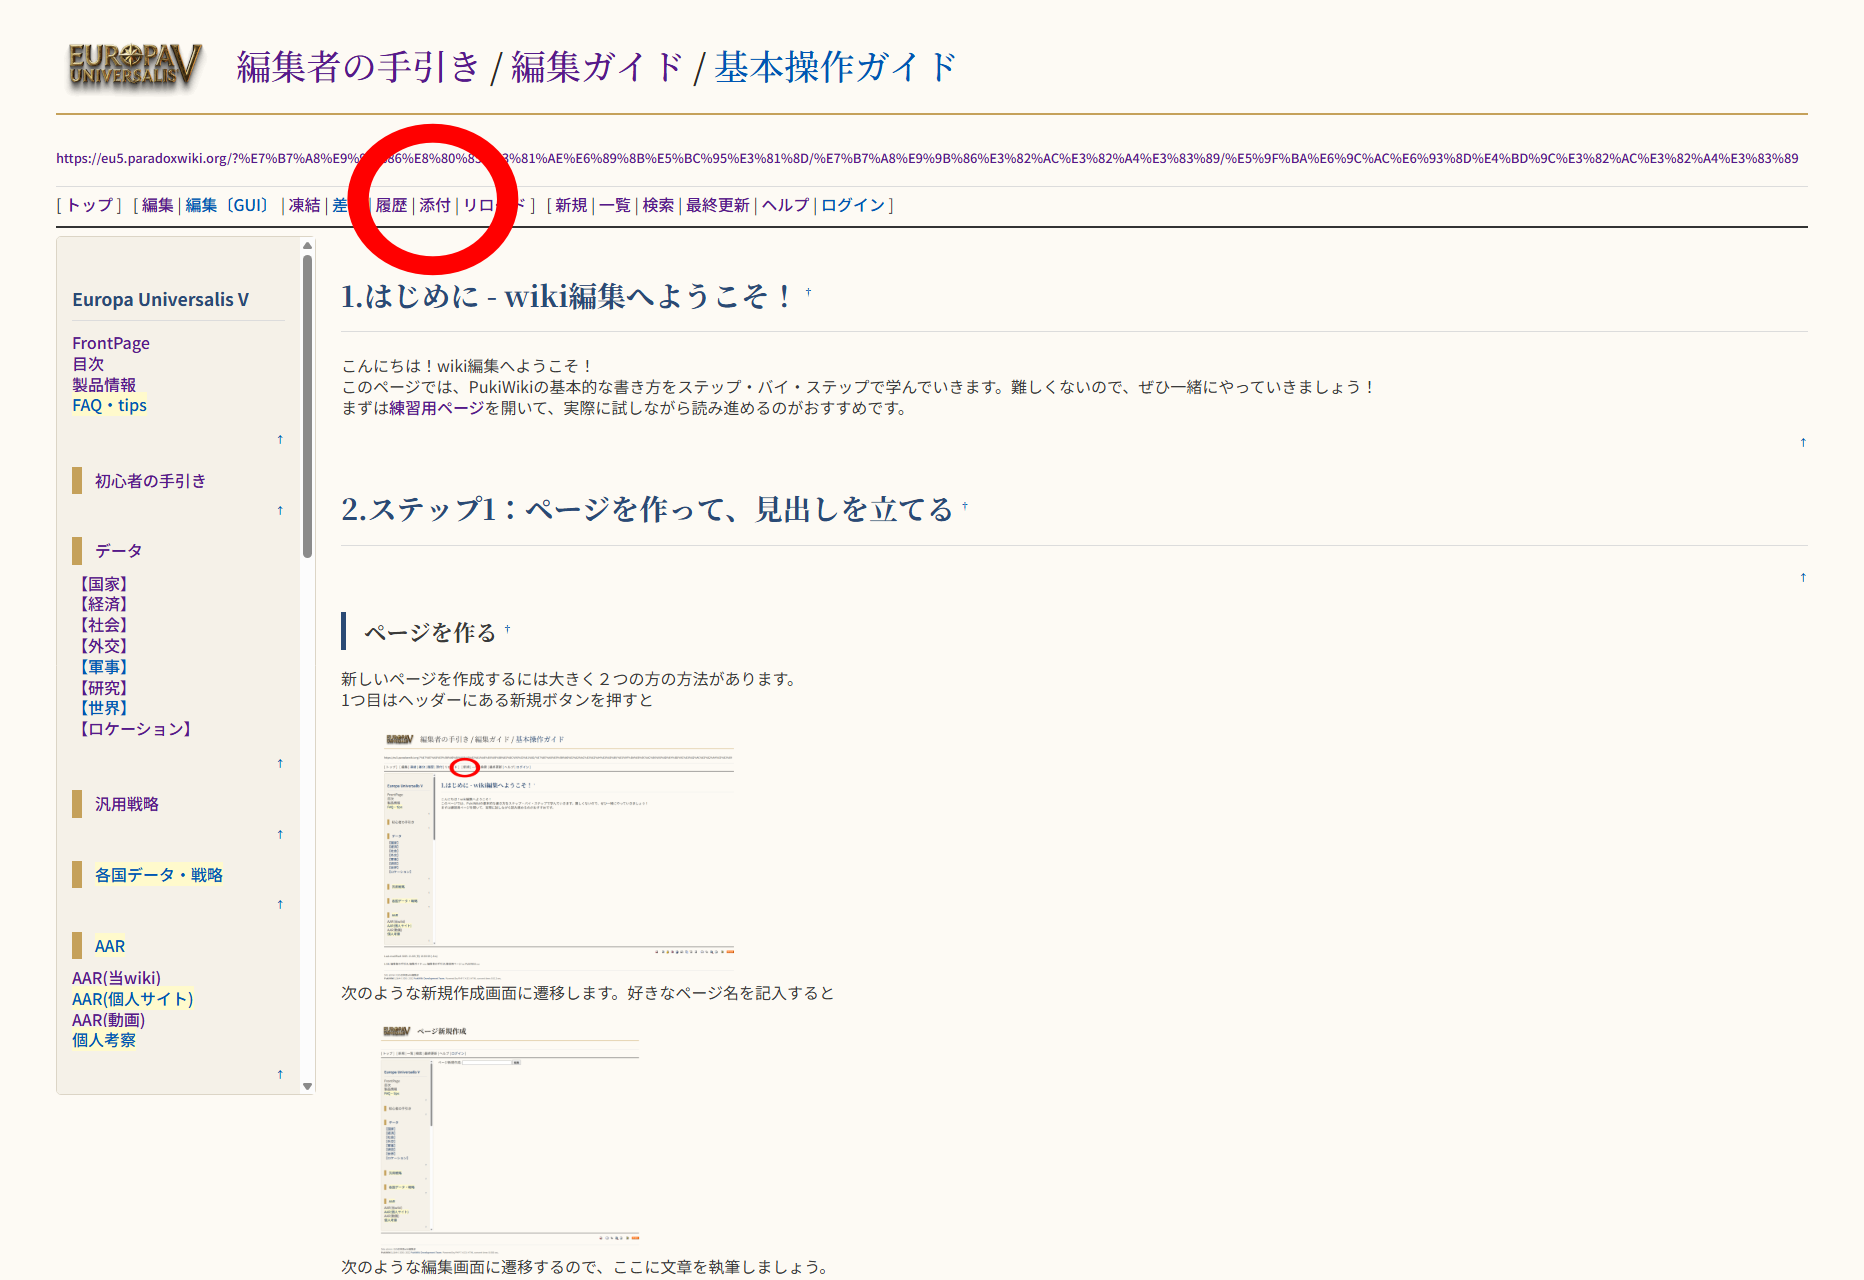Click the anchor † beside 'ページを作る'
The height and width of the screenshot is (1280, 1864).
click(508, 628)
